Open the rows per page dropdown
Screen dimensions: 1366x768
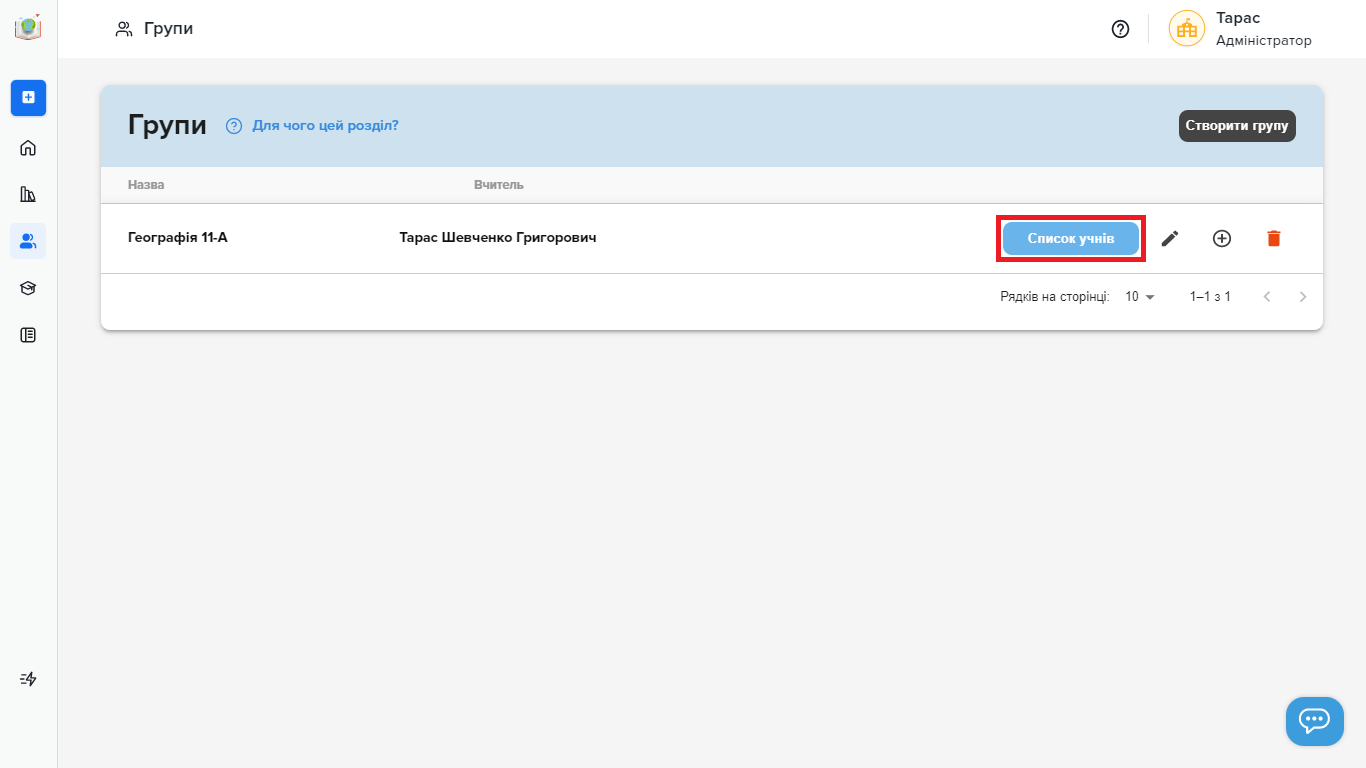(1140, 297)
